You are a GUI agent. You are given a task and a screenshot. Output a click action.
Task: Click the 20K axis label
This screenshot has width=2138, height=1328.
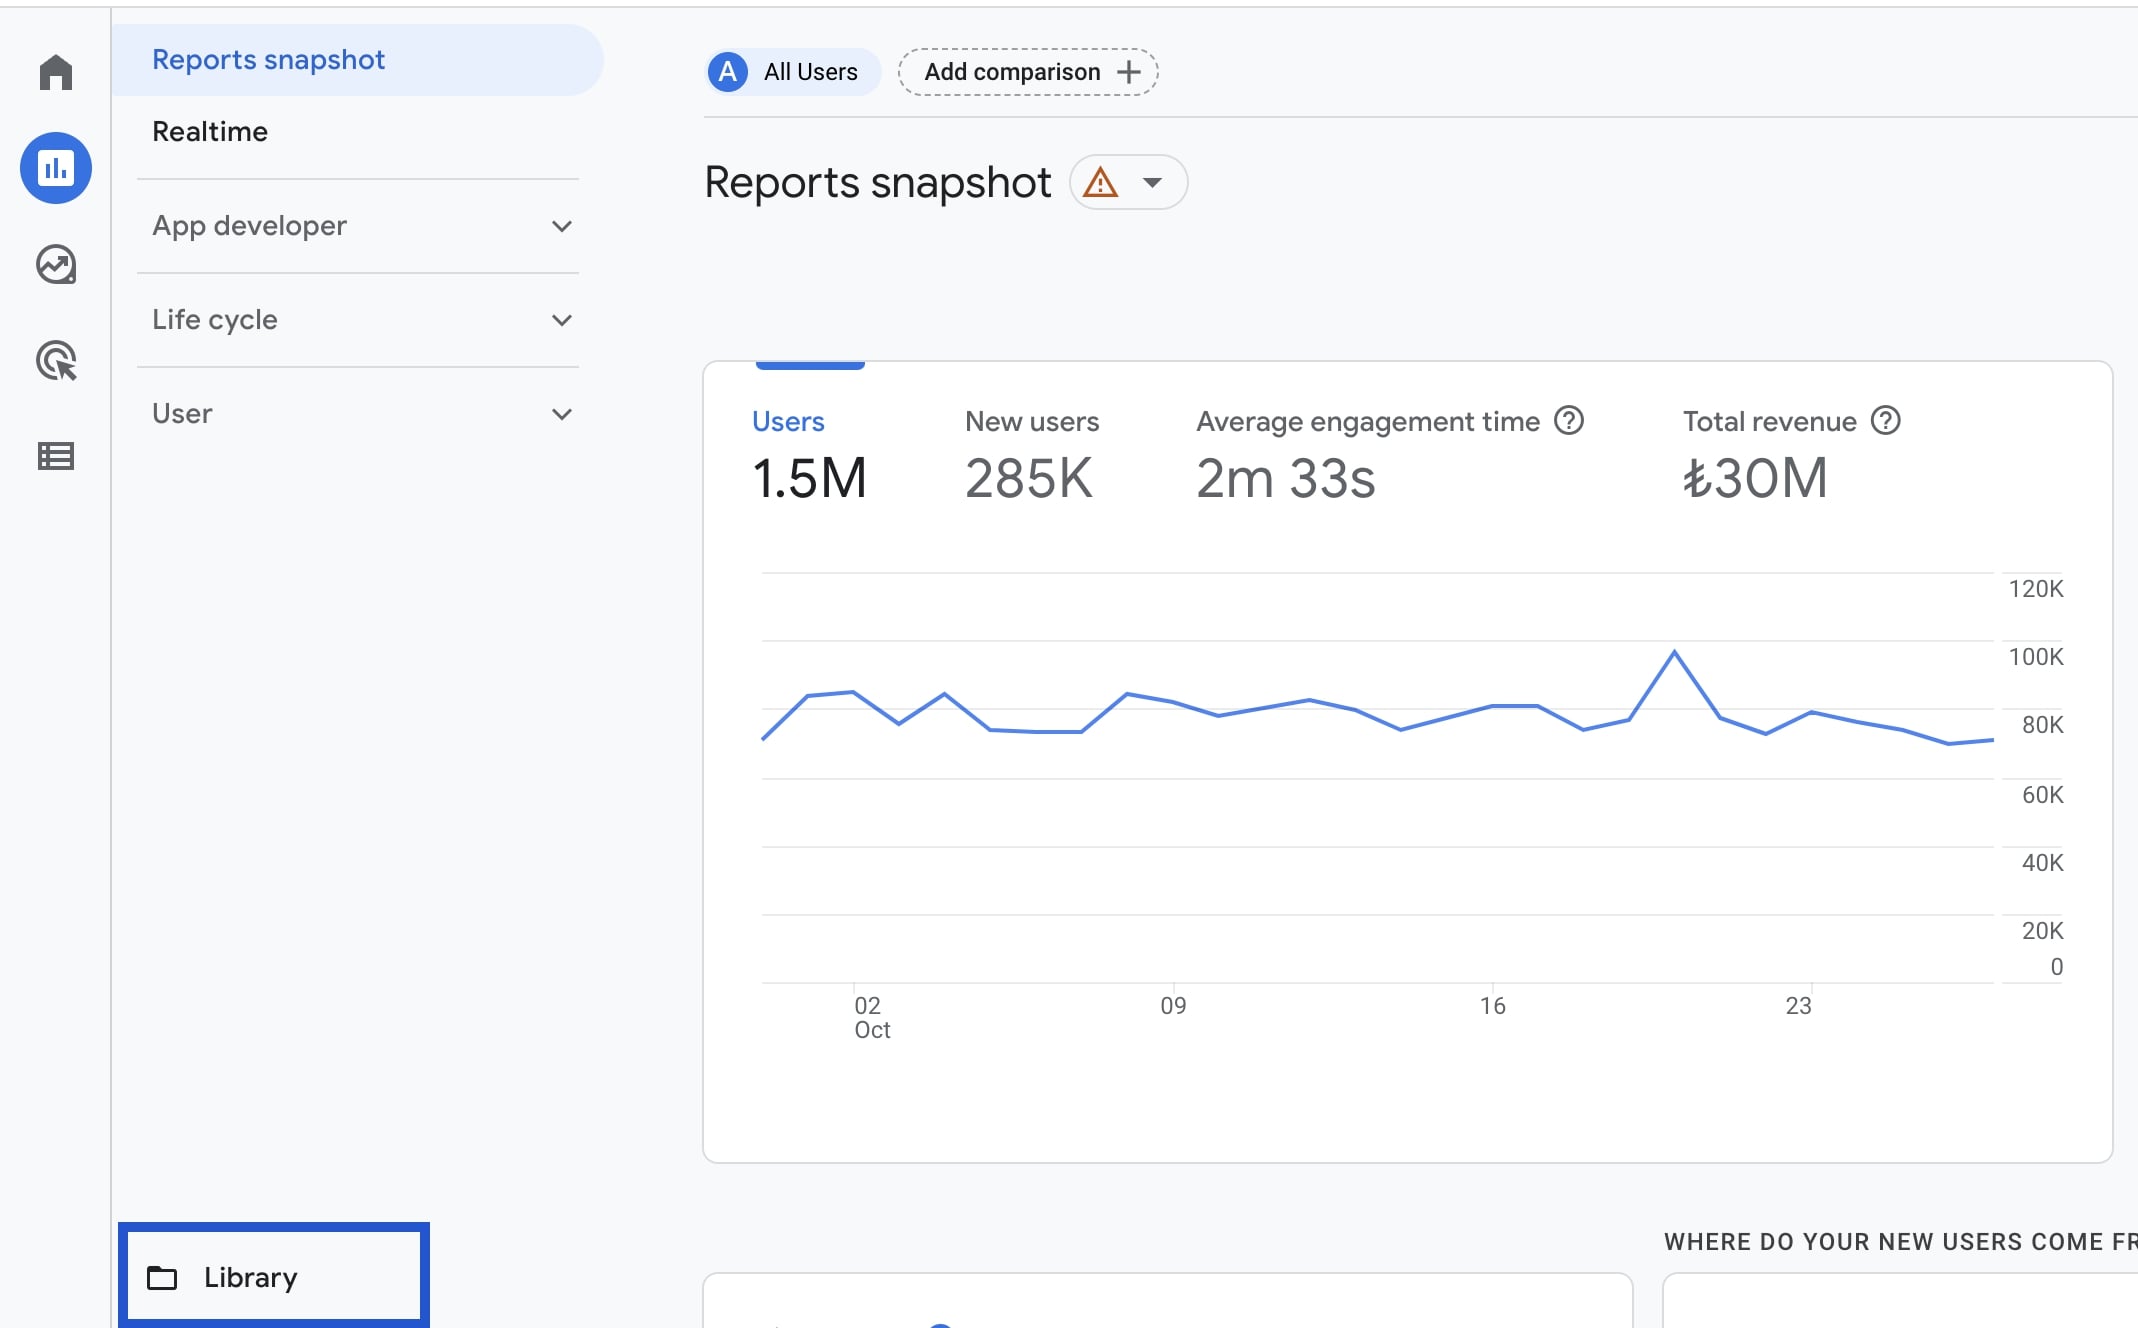coord(2042,931)
